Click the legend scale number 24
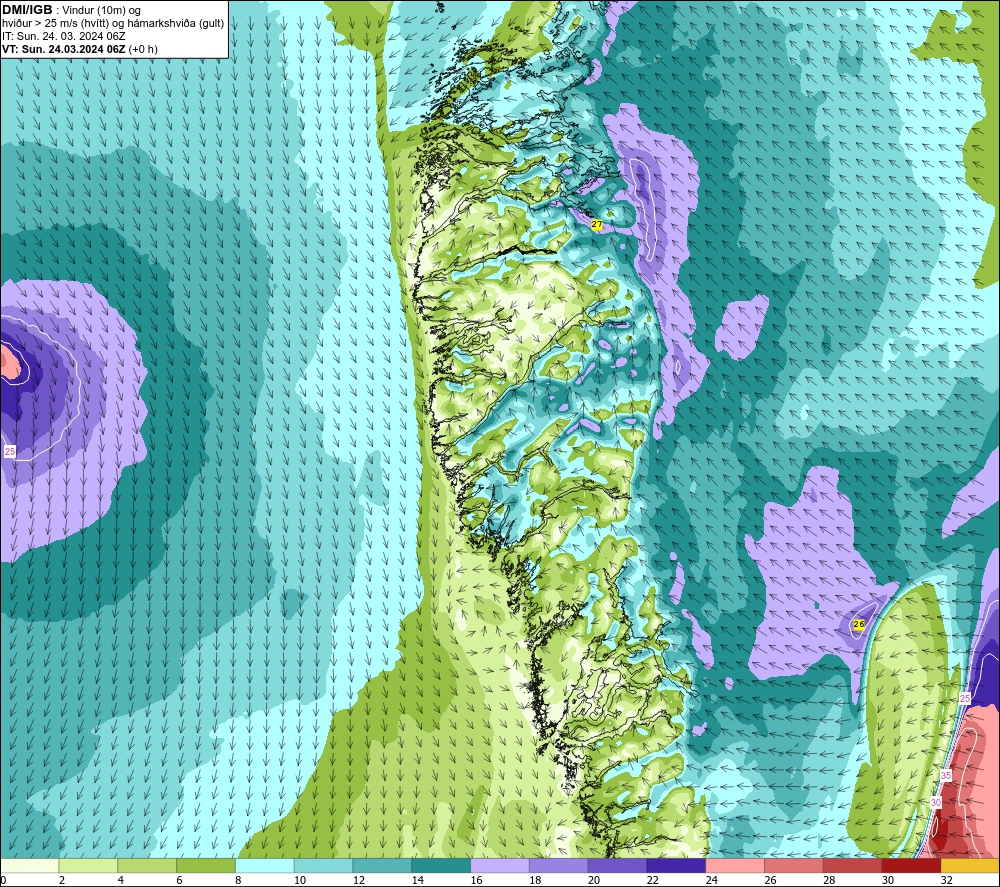Image resolution: width=1000 pixels, height=887 pixels. [711, 880]
